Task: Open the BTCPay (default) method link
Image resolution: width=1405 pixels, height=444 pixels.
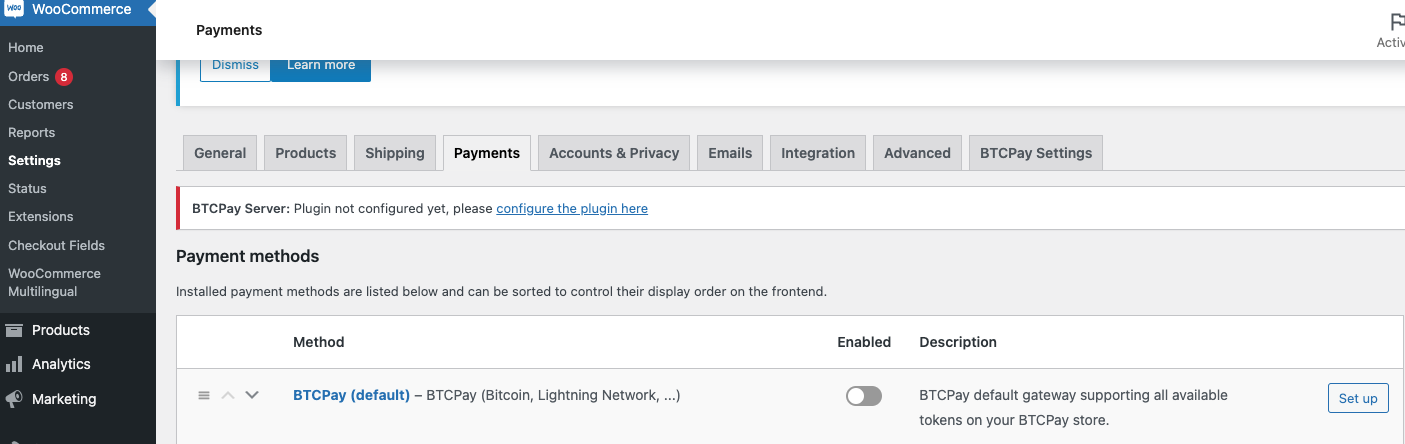Action: [x=351, y=395]
